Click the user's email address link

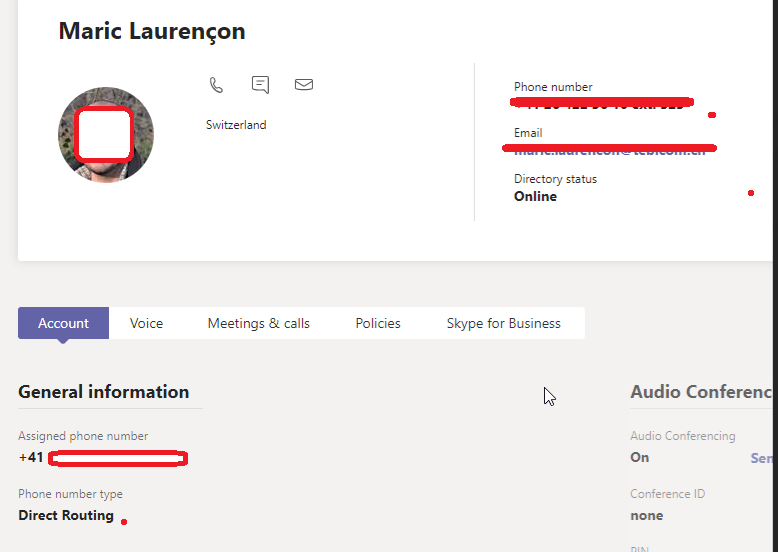[610, 150]
